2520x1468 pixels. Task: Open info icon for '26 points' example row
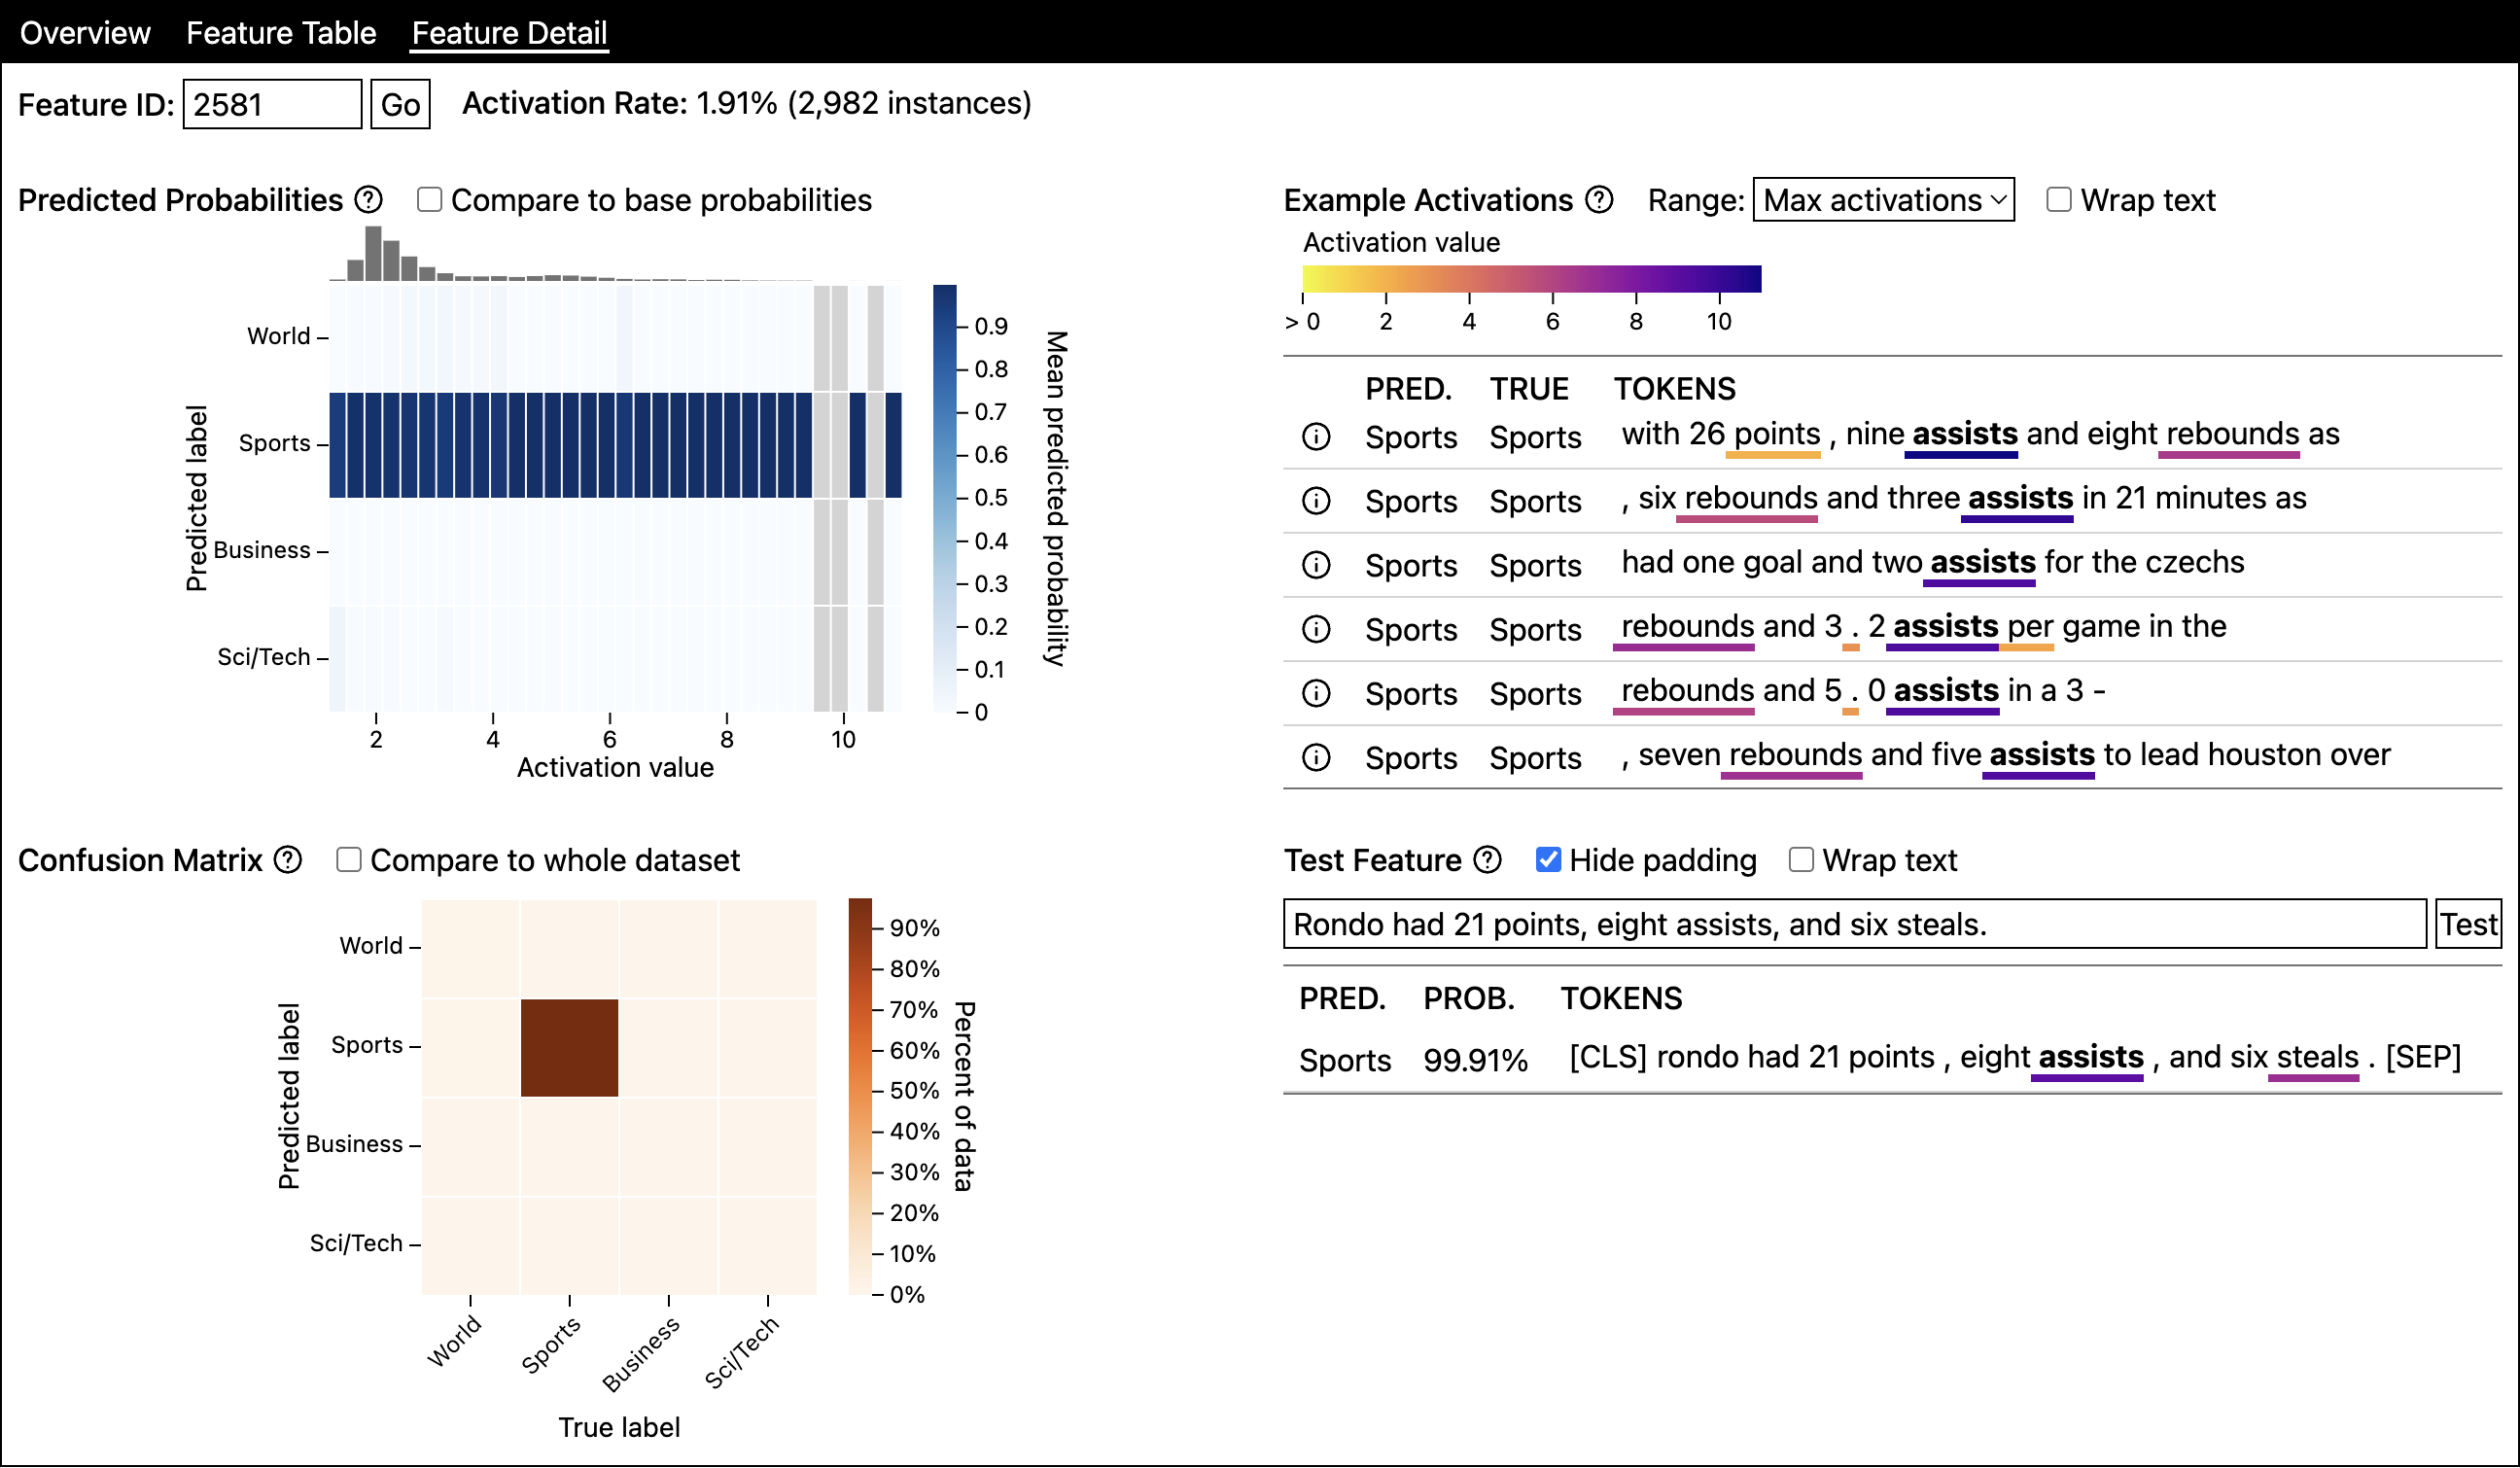click(1316, 437)
